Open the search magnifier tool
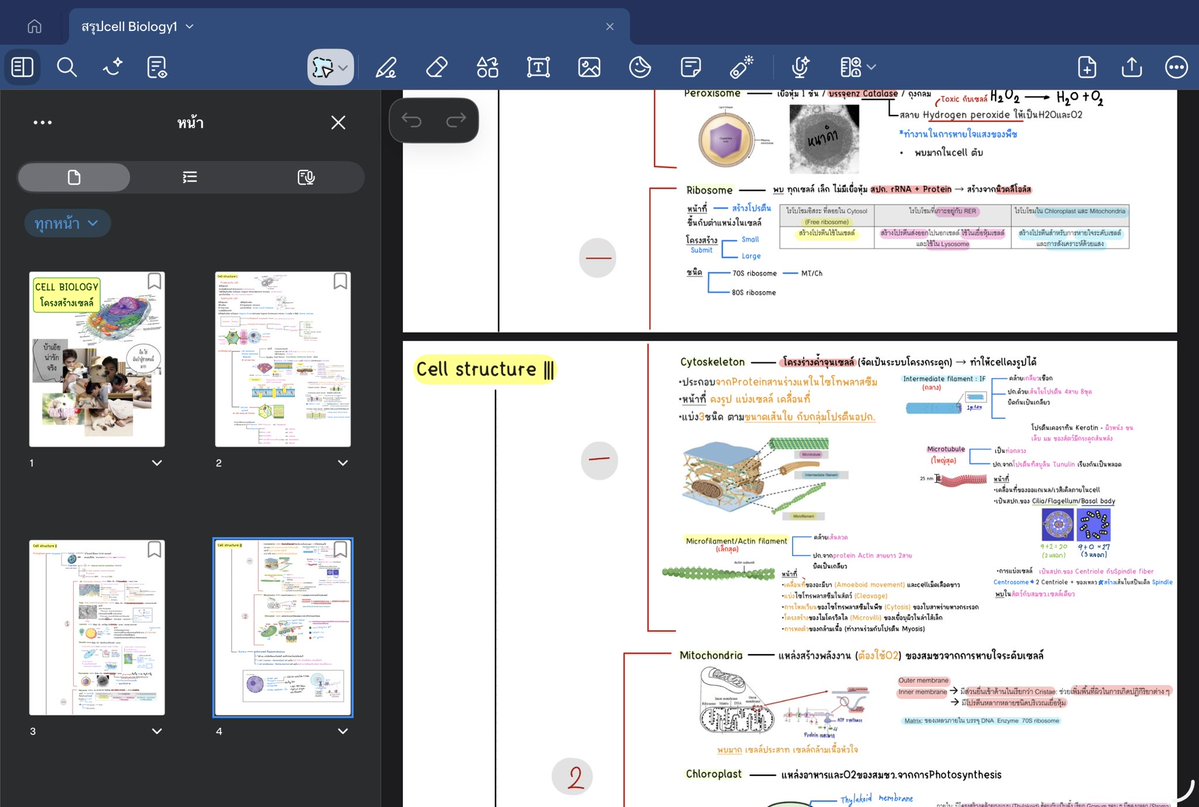The height and width of the screenshot is (807, 1199). (67, 67)
